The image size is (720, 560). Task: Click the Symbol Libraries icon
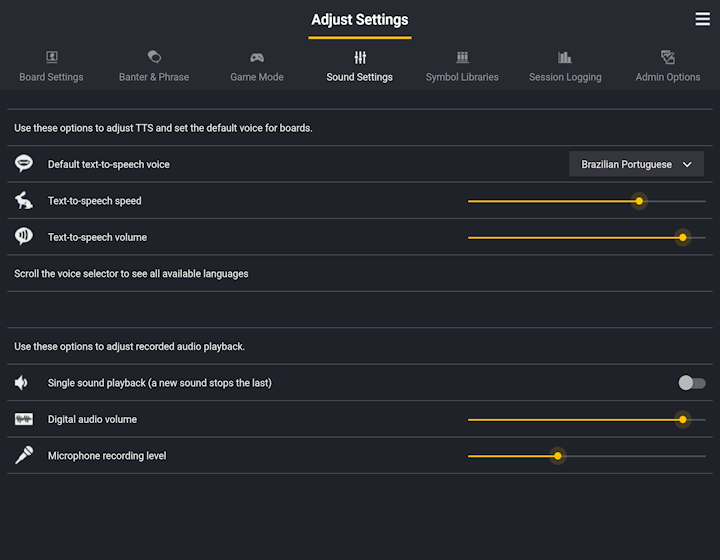462,57
